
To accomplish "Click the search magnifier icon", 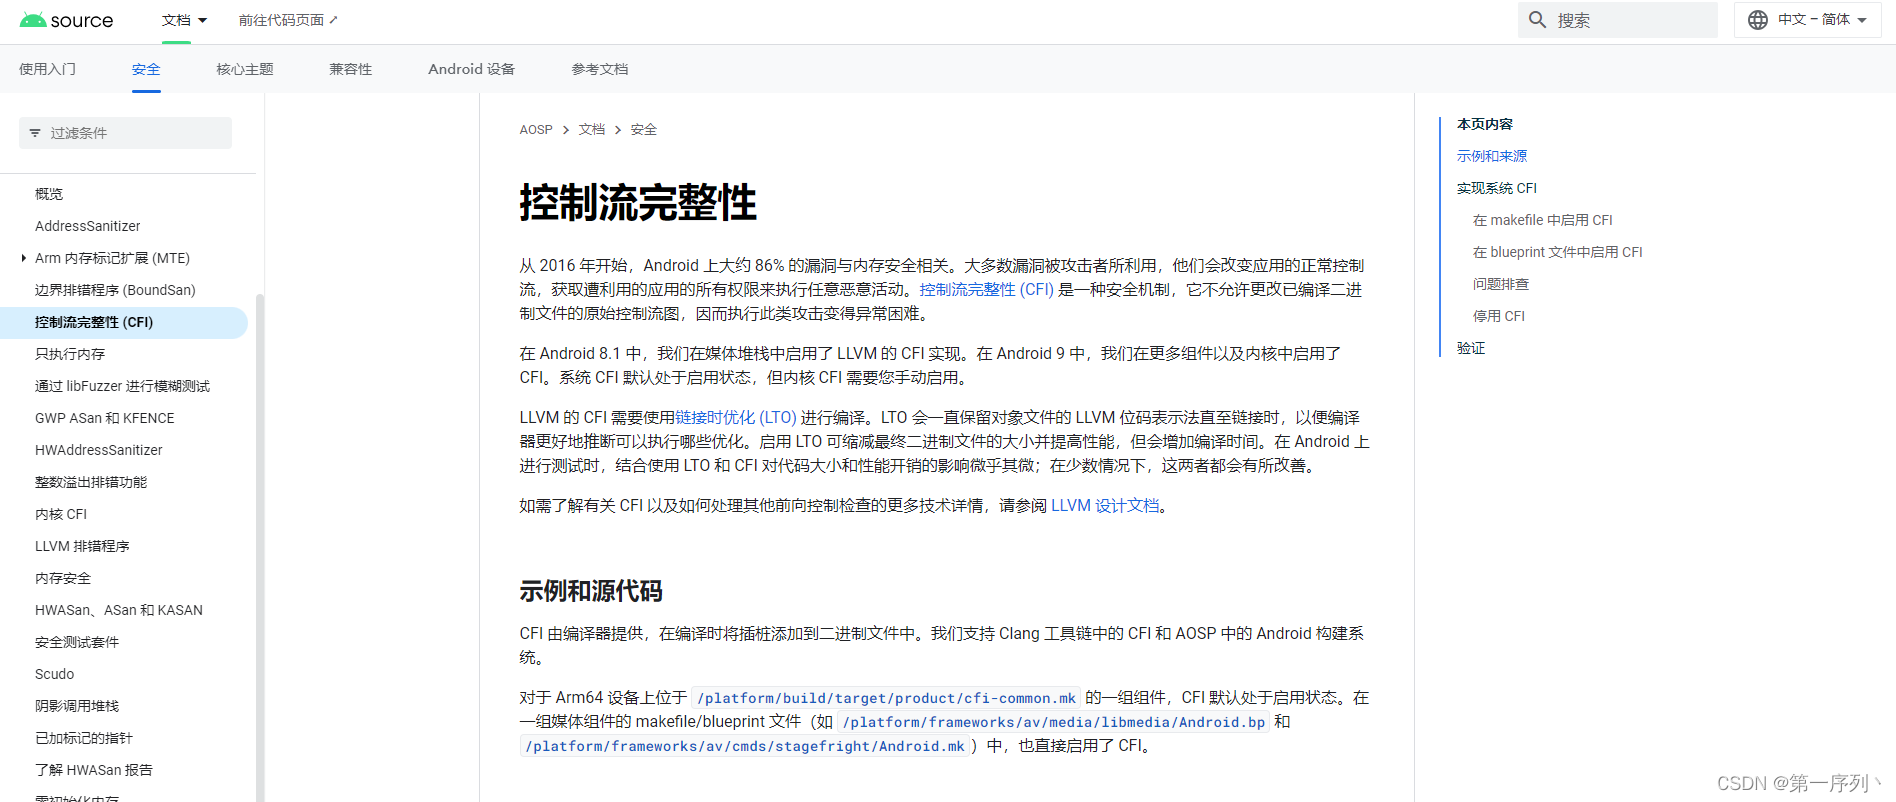I will coord(1538,20).
